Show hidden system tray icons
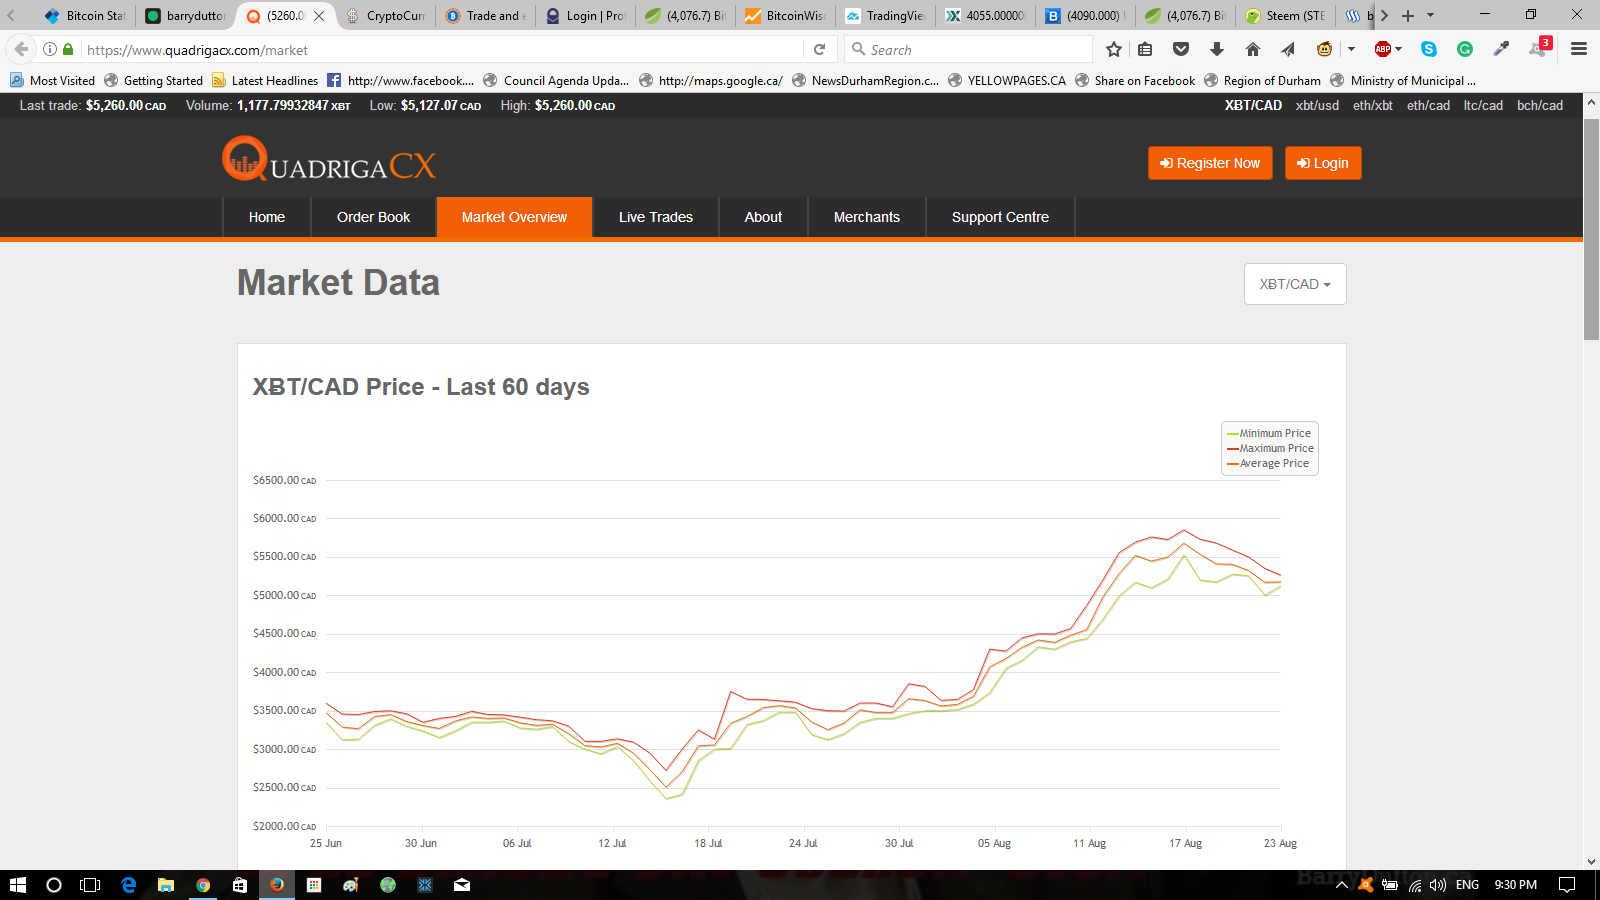 click(1342, 885)
